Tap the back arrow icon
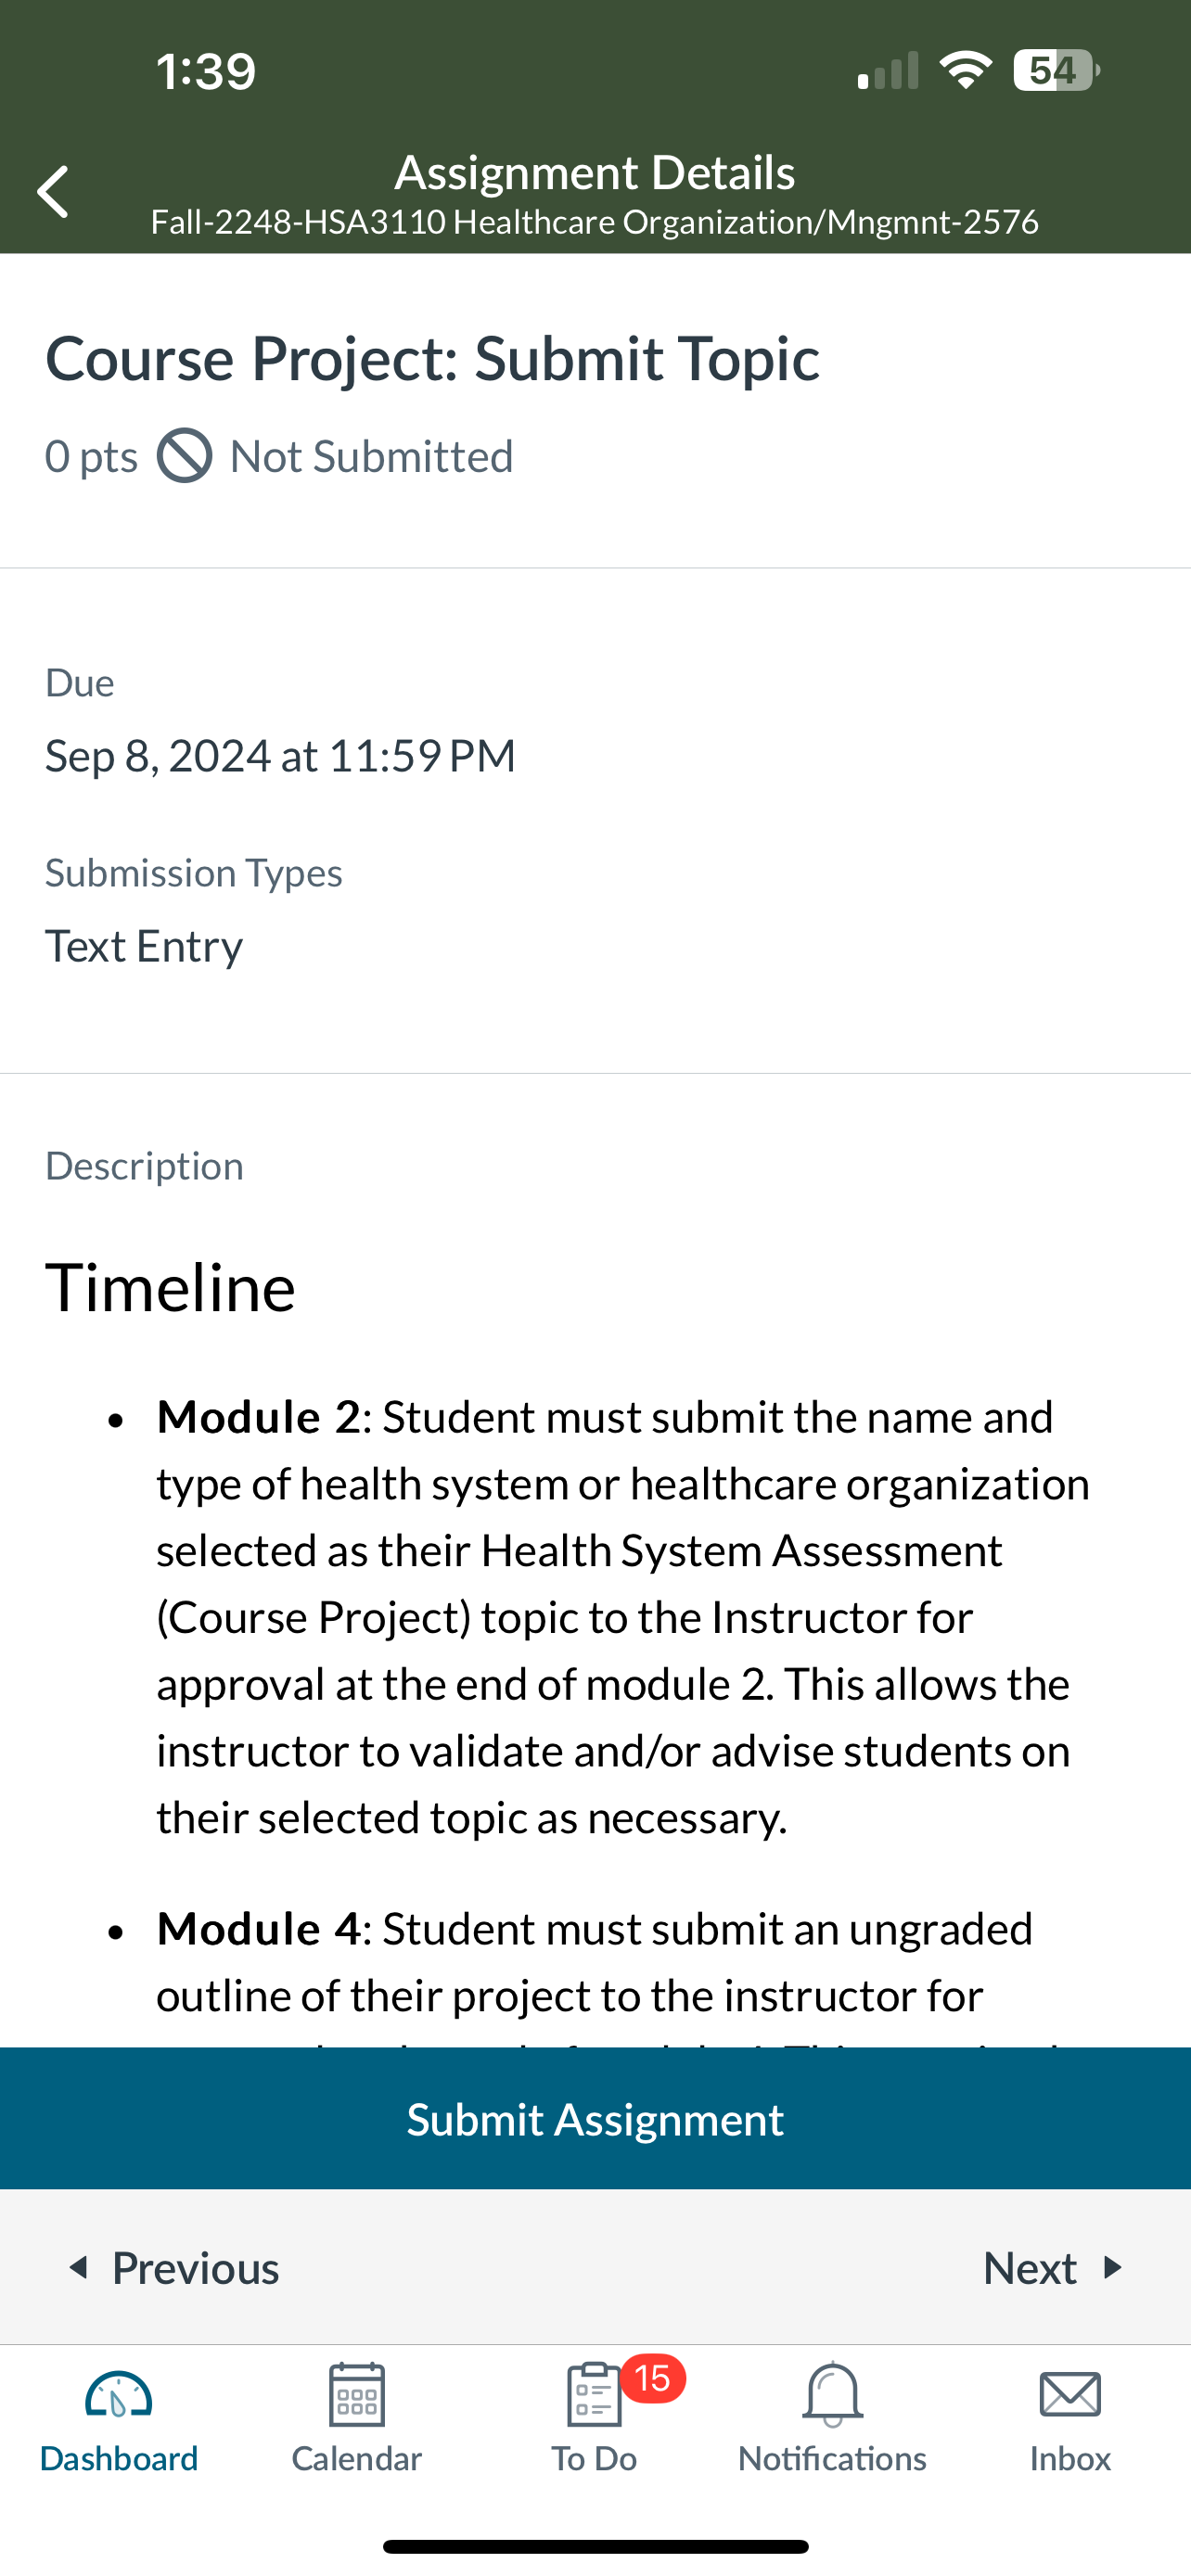 [x=53, y=192]
